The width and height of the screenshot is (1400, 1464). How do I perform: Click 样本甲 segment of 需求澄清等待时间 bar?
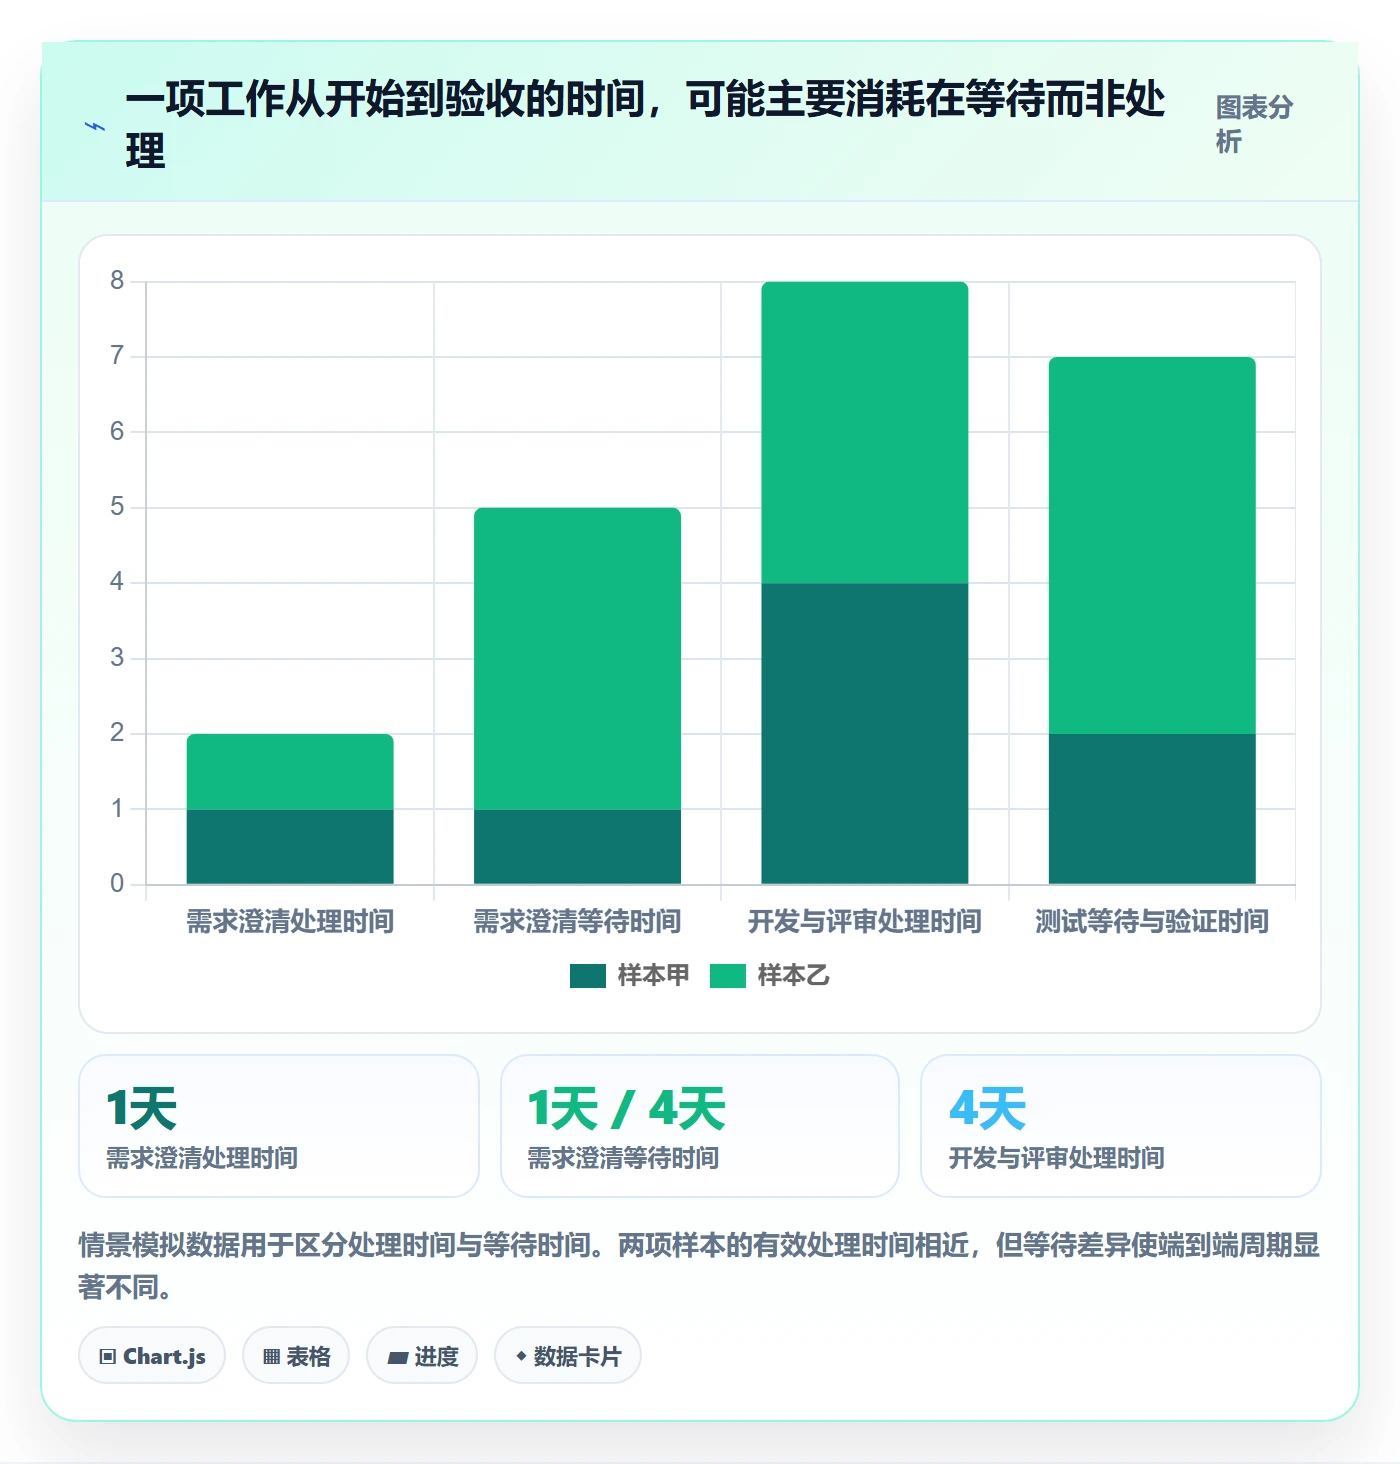click(577, 846)
